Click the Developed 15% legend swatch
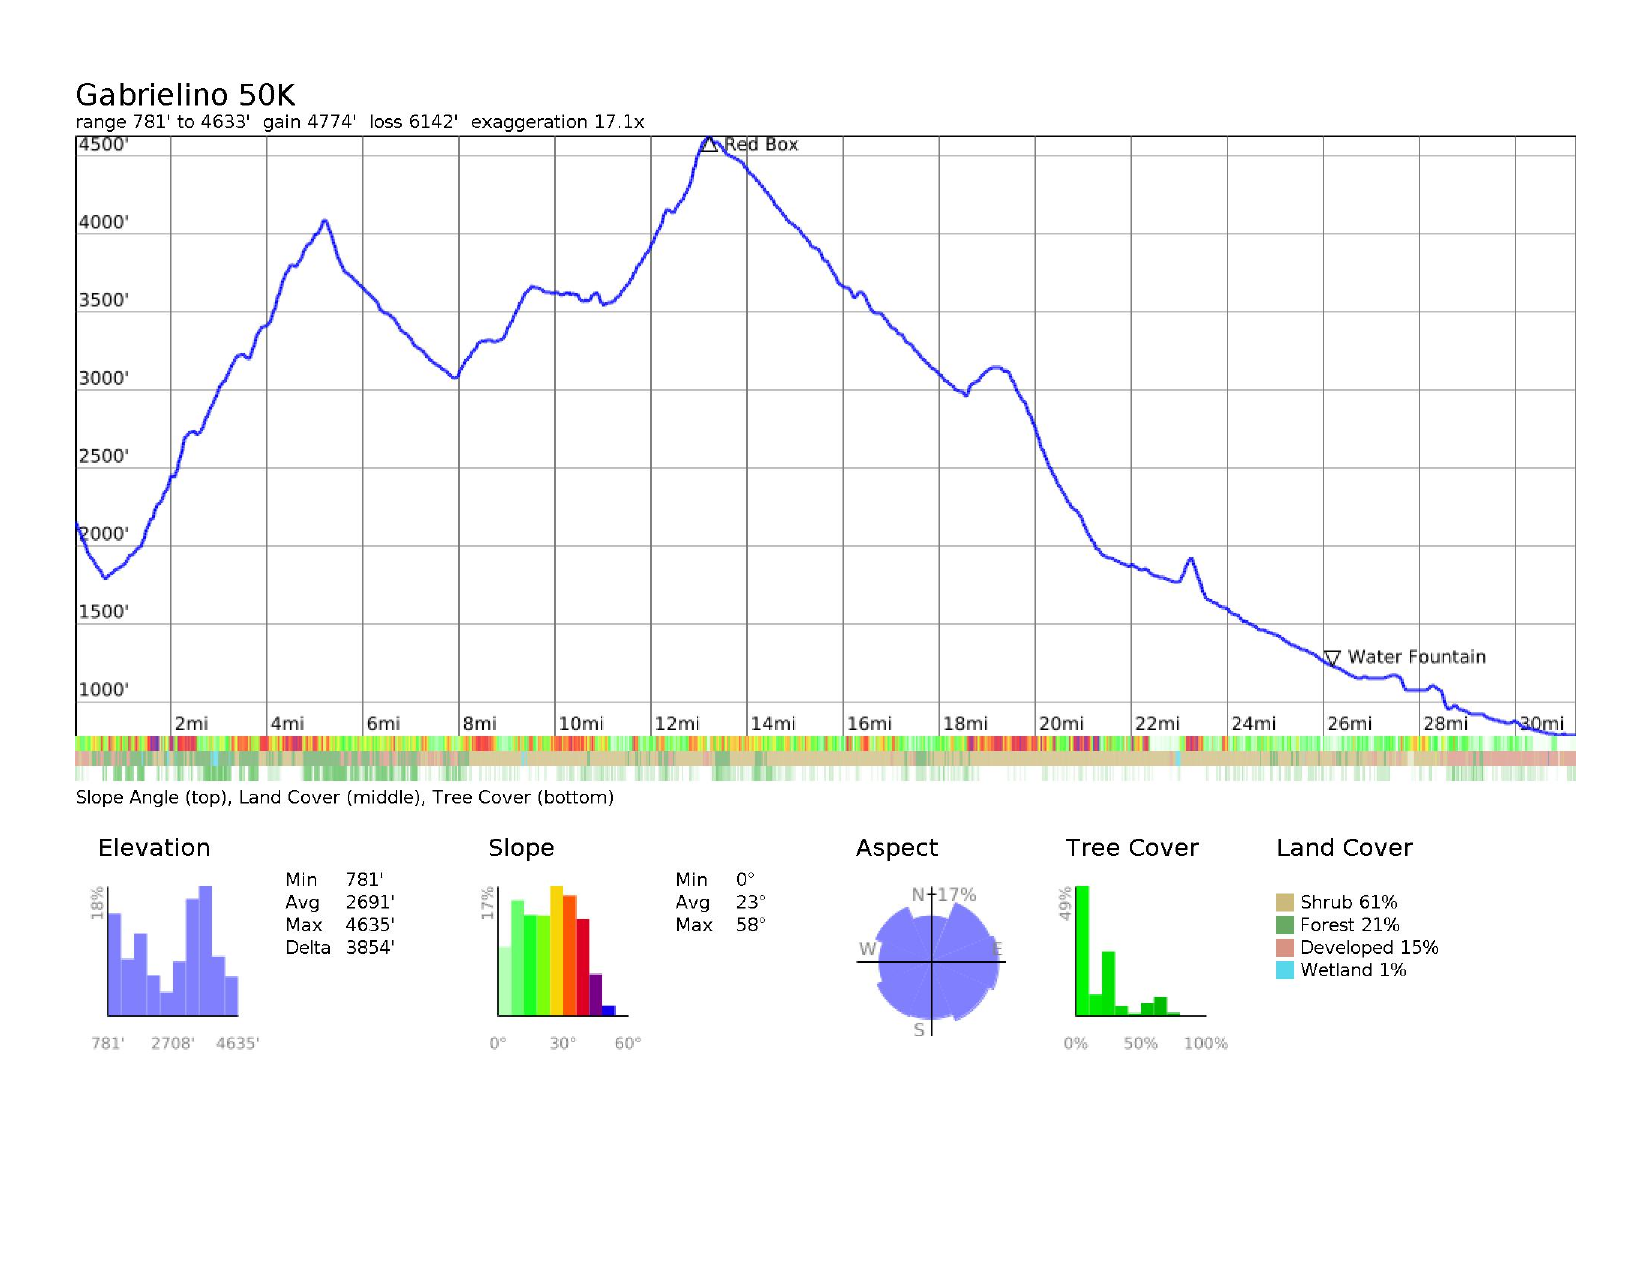The image size is (1650, 1275). (x=1285, y=948)
